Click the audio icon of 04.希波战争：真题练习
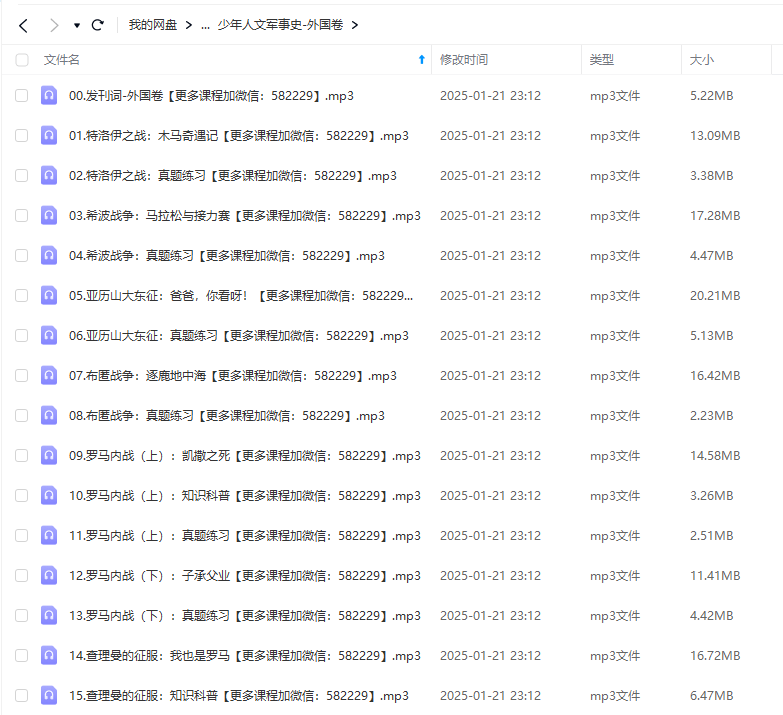Image resolution: width=783 pixels, height=715 pixels. pyautogui.click(x=49, y=255)
